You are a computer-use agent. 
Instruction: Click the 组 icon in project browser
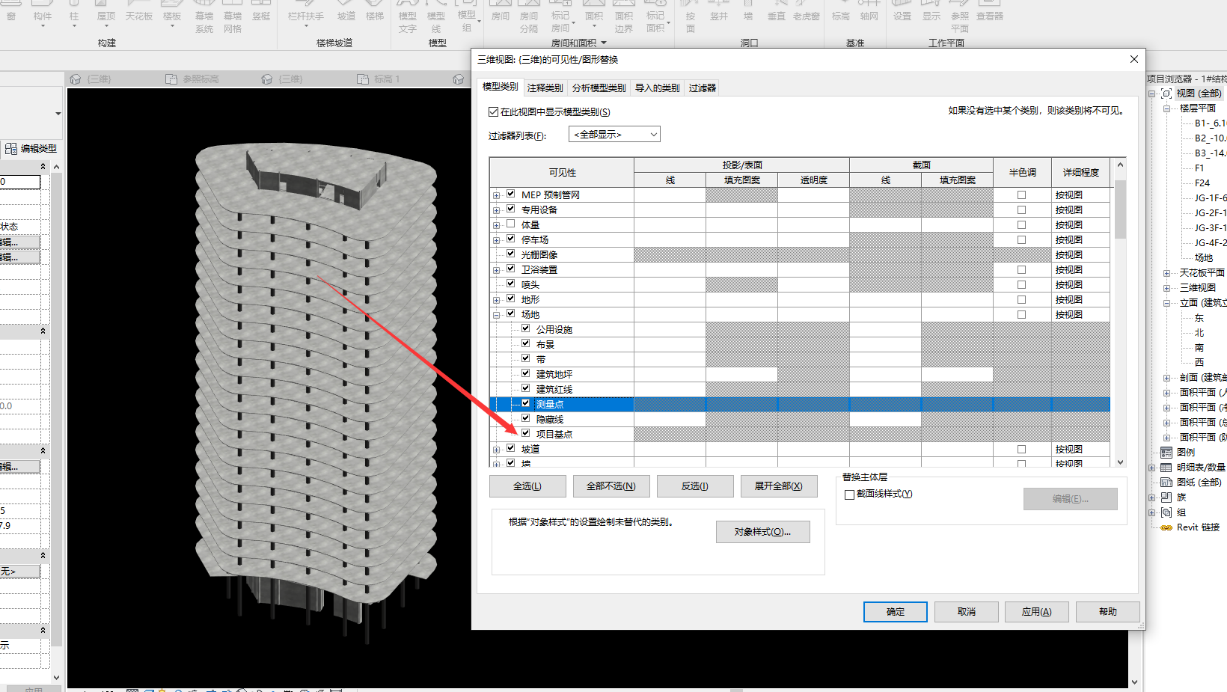pyautogui.click(x=1166, y=512)
